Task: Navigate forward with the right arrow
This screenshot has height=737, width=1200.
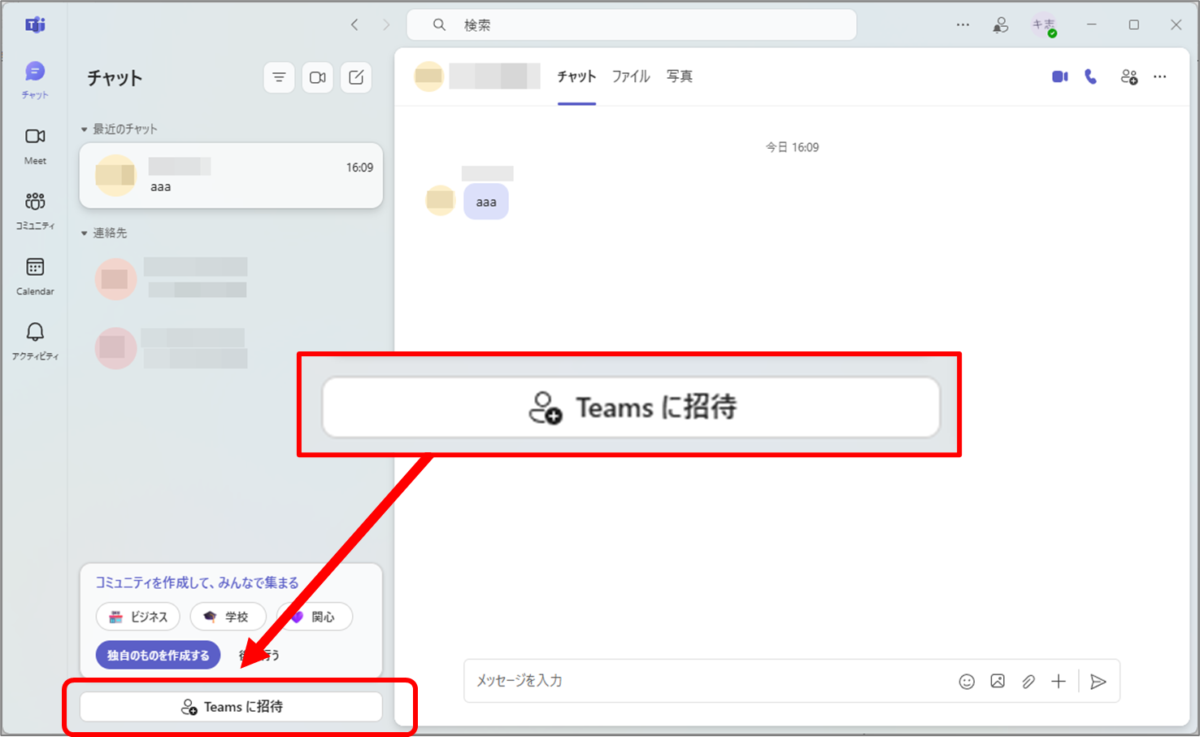Action: click(x=386, y=25)
